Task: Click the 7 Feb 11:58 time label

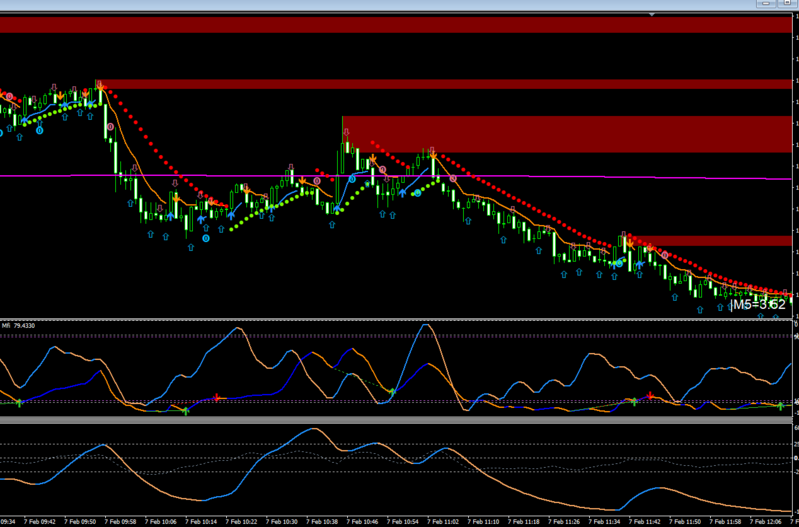Action: 725,522
